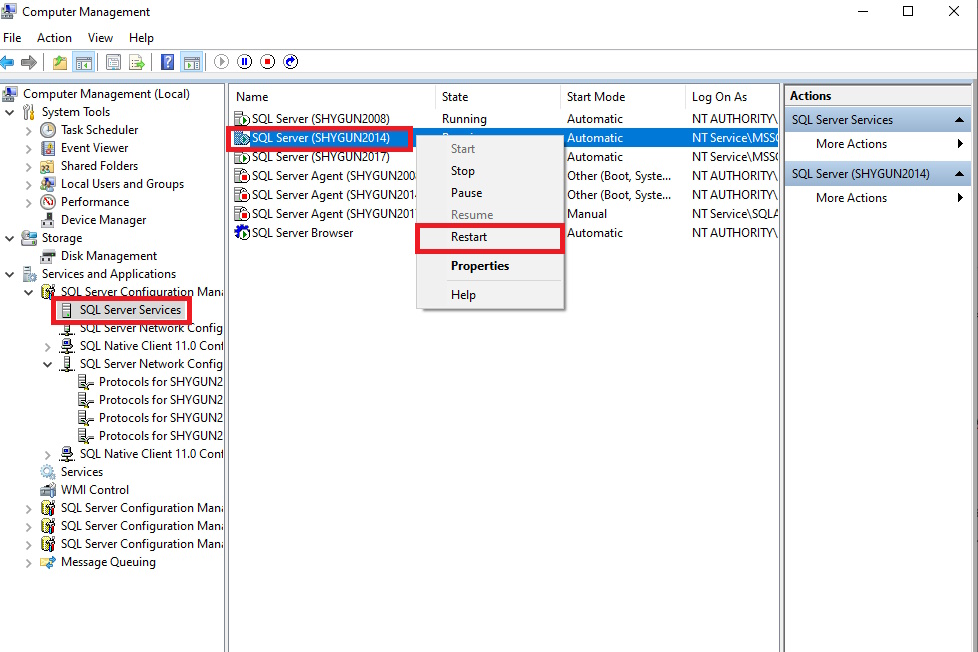Select the System Tools tree node
The width and height of the screenshot is (978, 652).
click(x=75, y=112)
